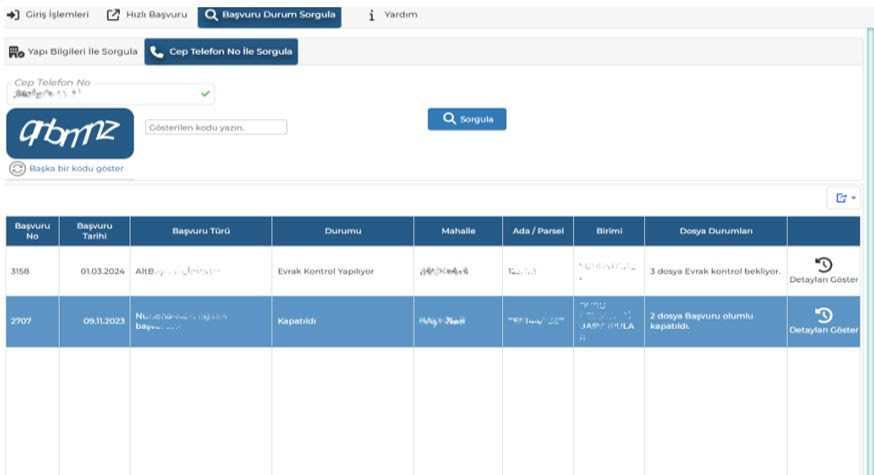This screenshot has width=874, height=475.
Task: Click history icon for application 3158
Action: (824, 264)
